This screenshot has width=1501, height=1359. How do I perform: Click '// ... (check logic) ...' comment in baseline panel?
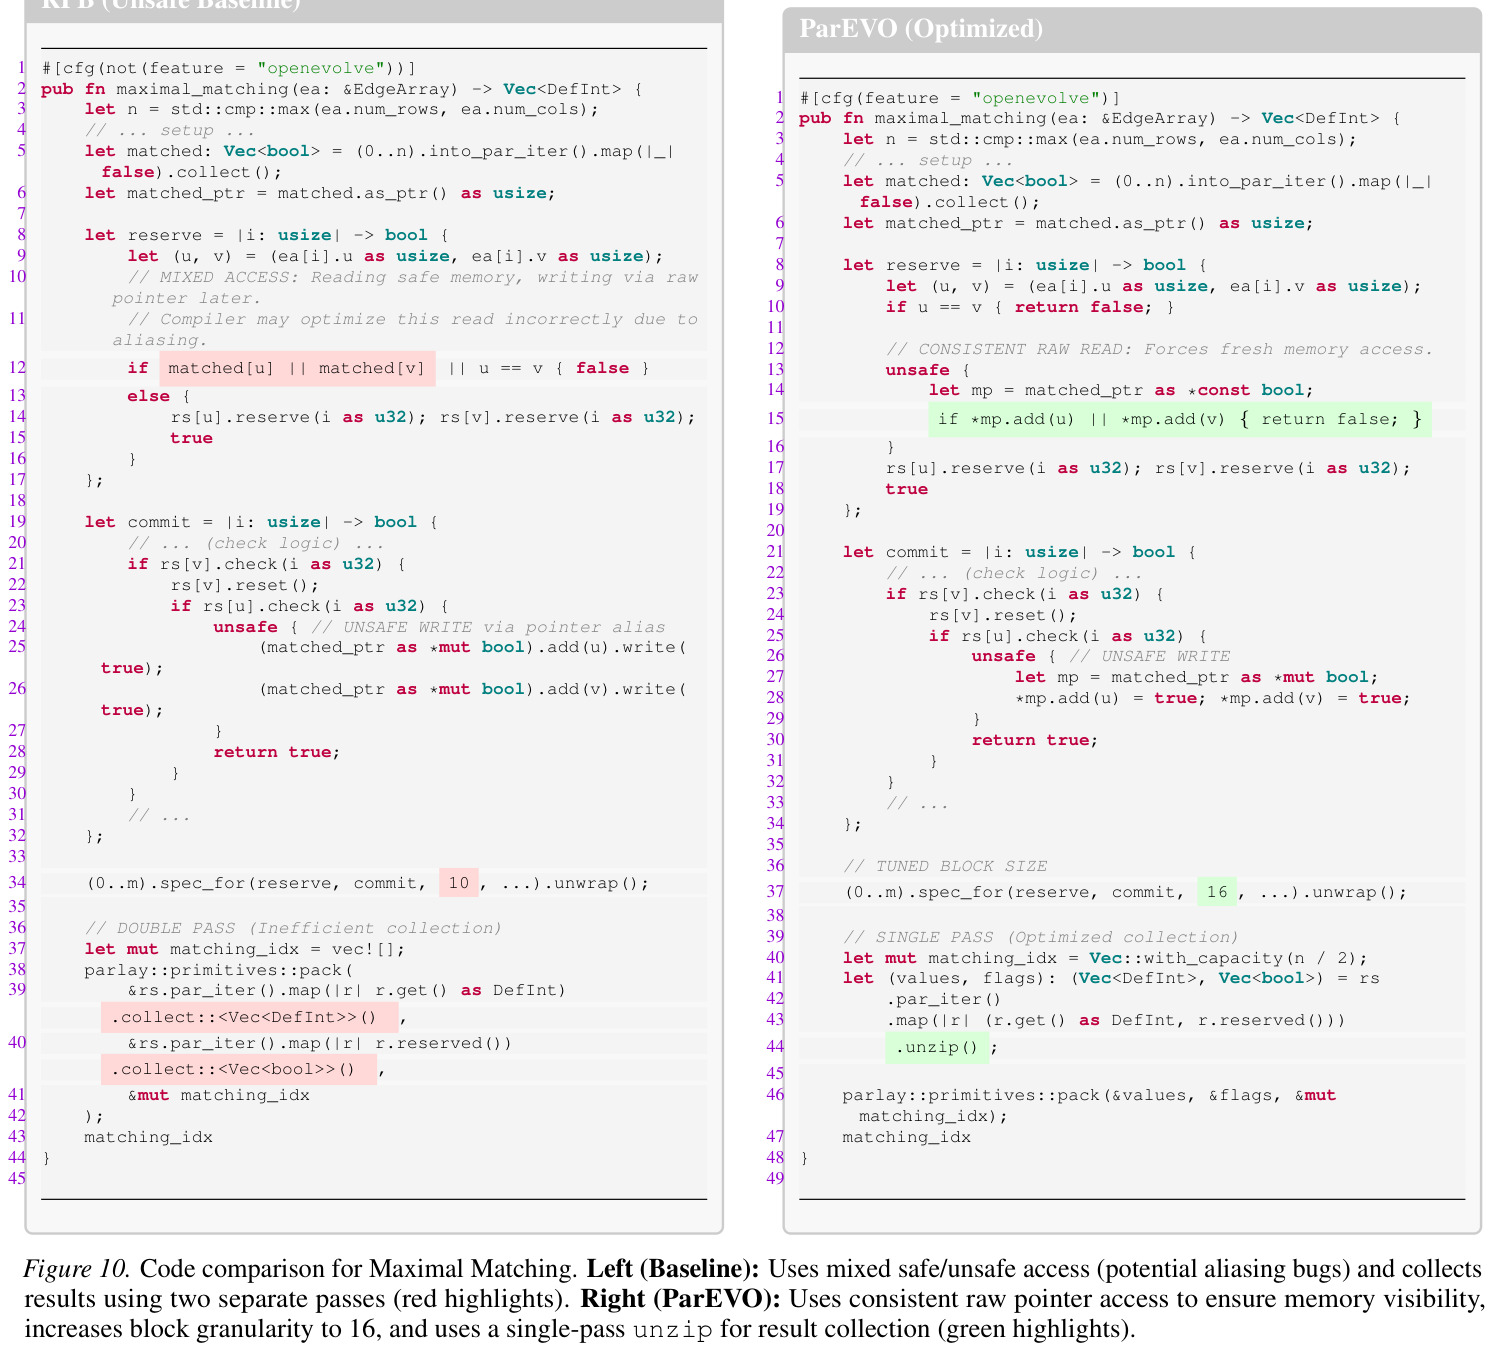click(x=256, y=543)
